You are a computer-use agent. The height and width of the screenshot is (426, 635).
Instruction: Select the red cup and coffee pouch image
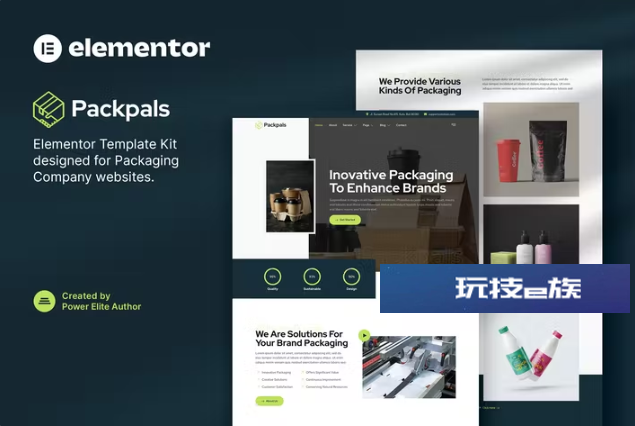531,149
